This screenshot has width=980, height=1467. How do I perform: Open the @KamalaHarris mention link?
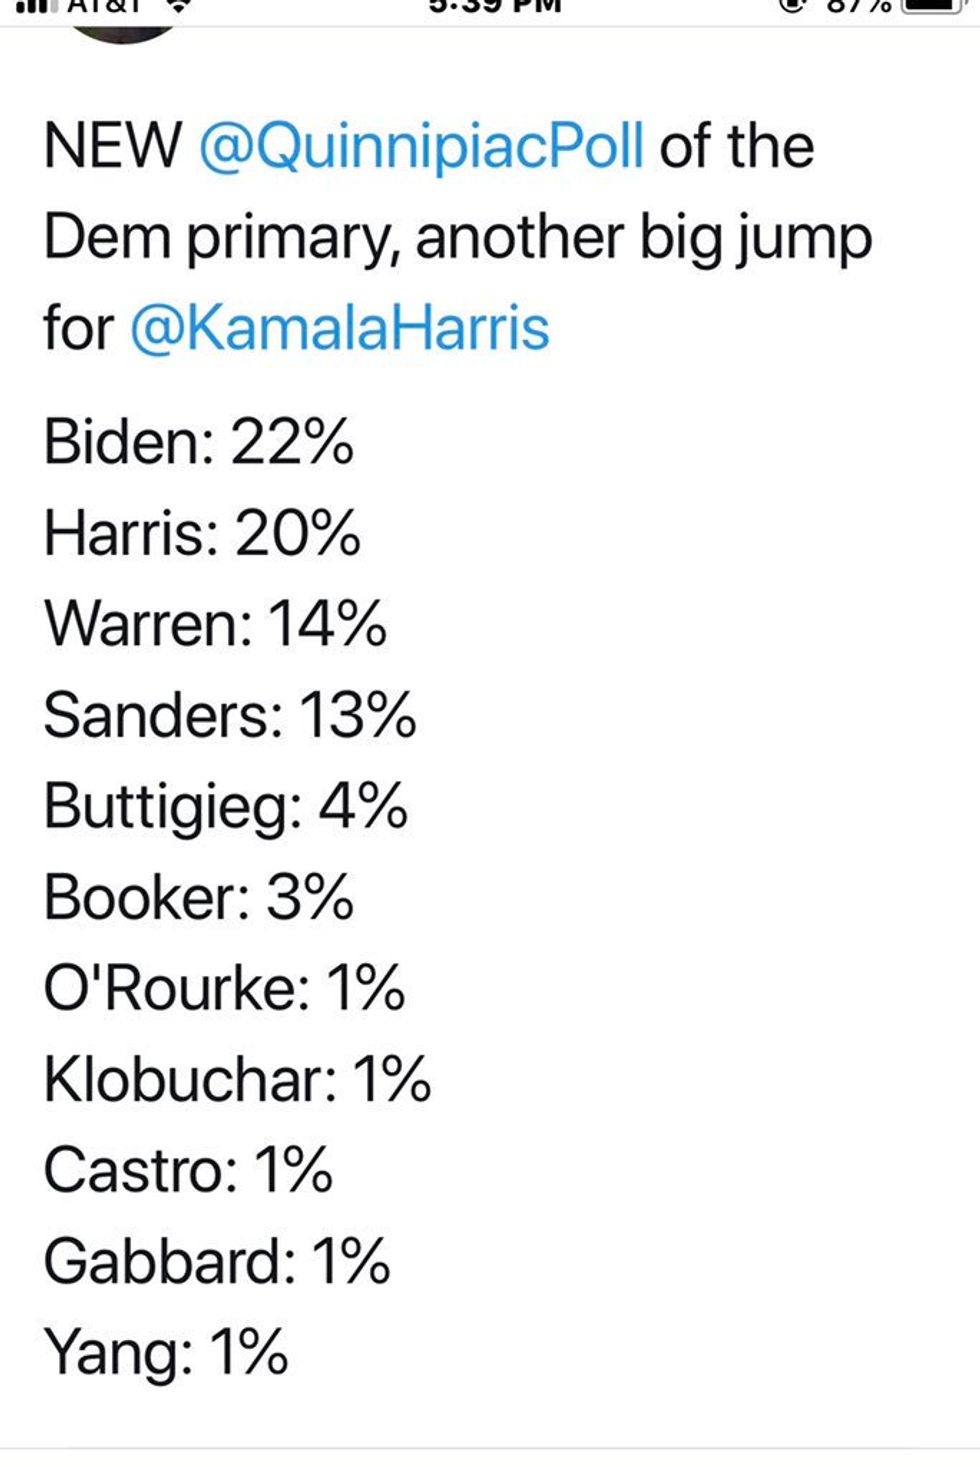[x=340, y=328]
